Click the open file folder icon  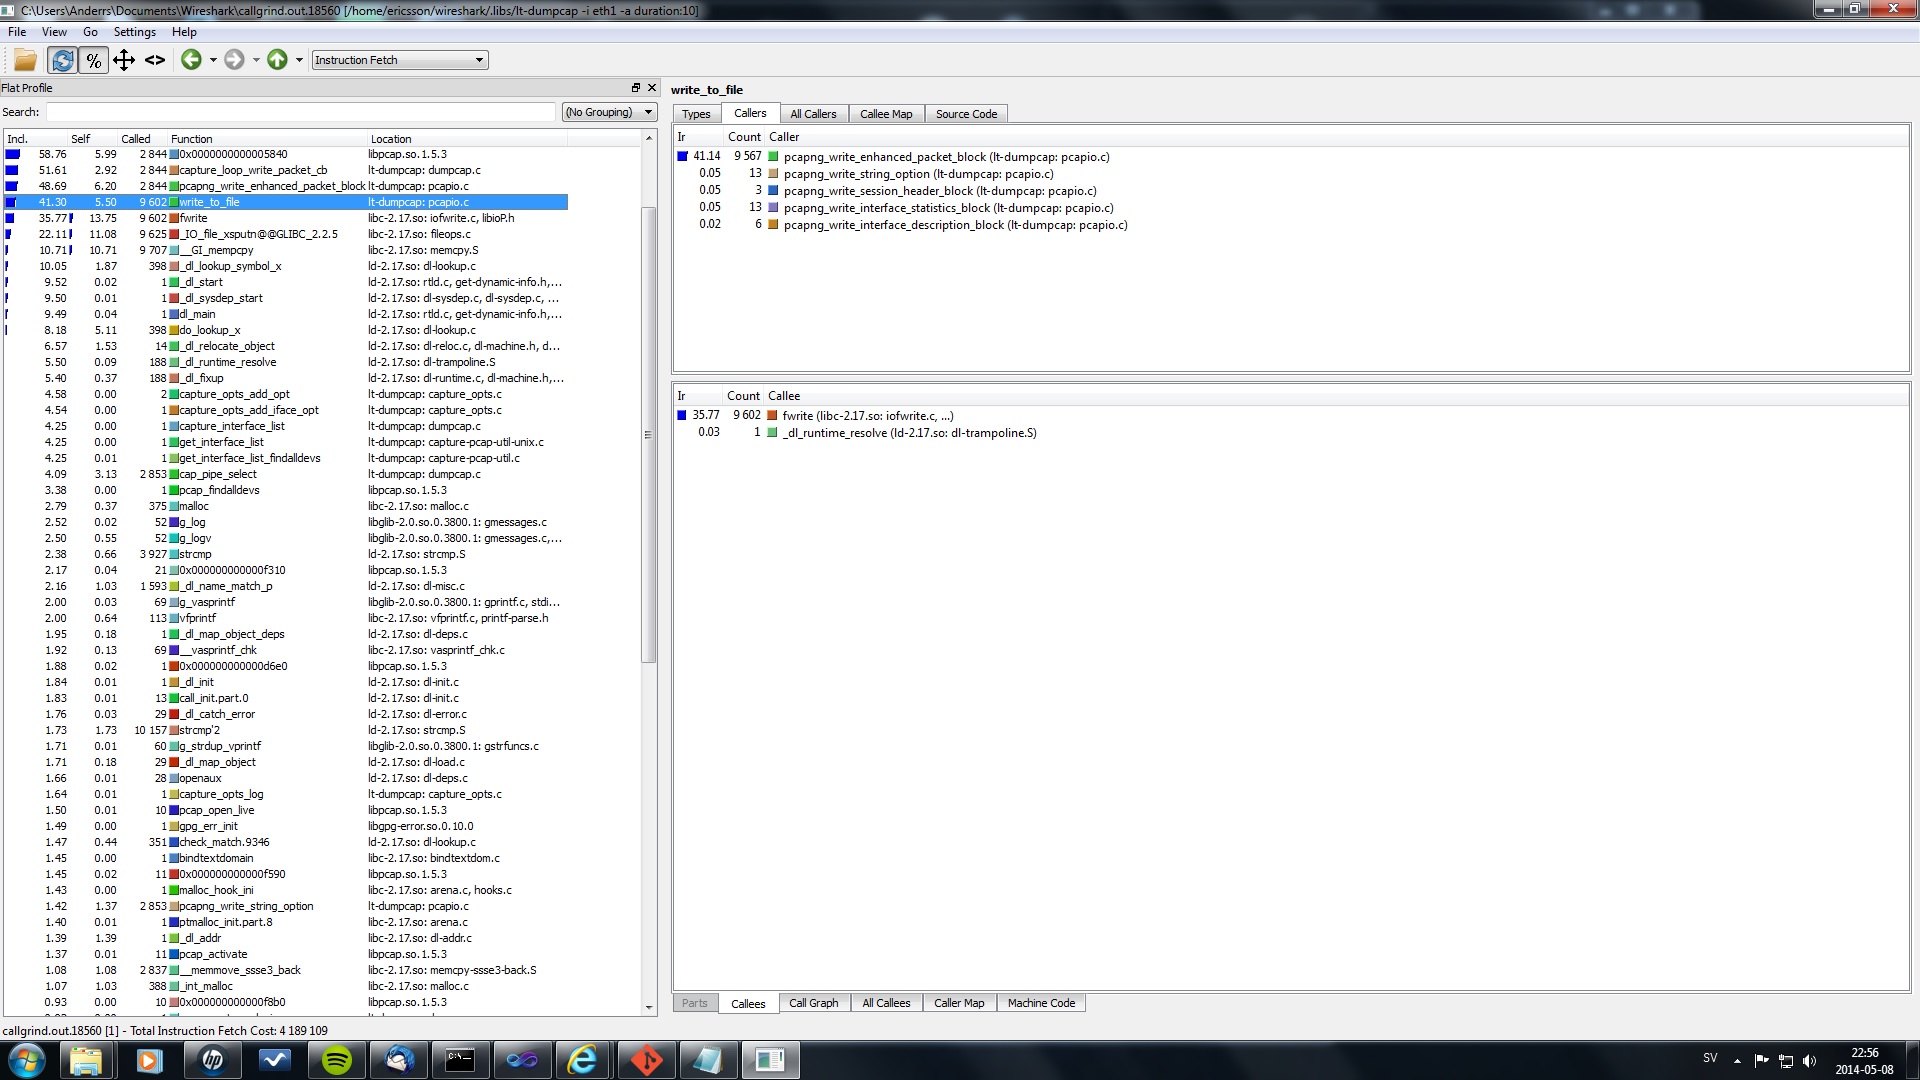coord(25,60)
